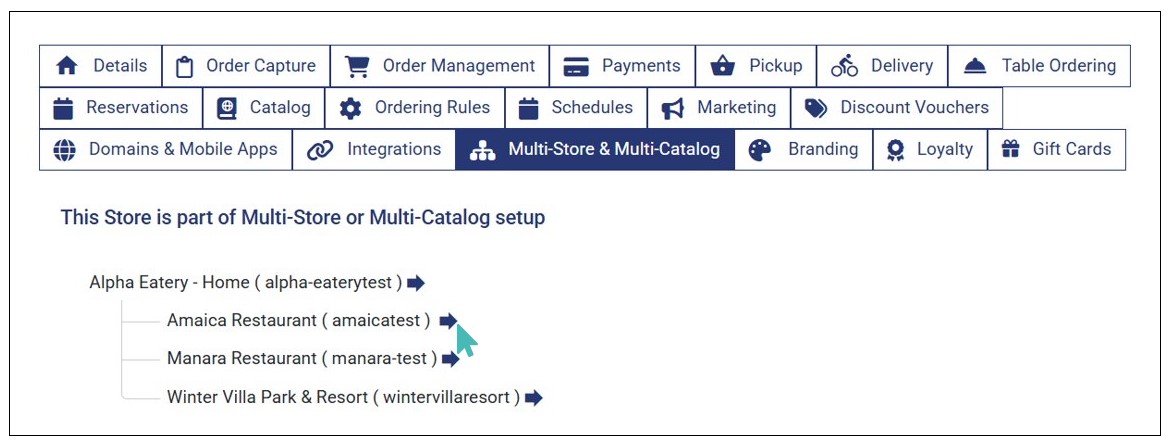Click the gear Ordering Rules icon

click(350, 108)
